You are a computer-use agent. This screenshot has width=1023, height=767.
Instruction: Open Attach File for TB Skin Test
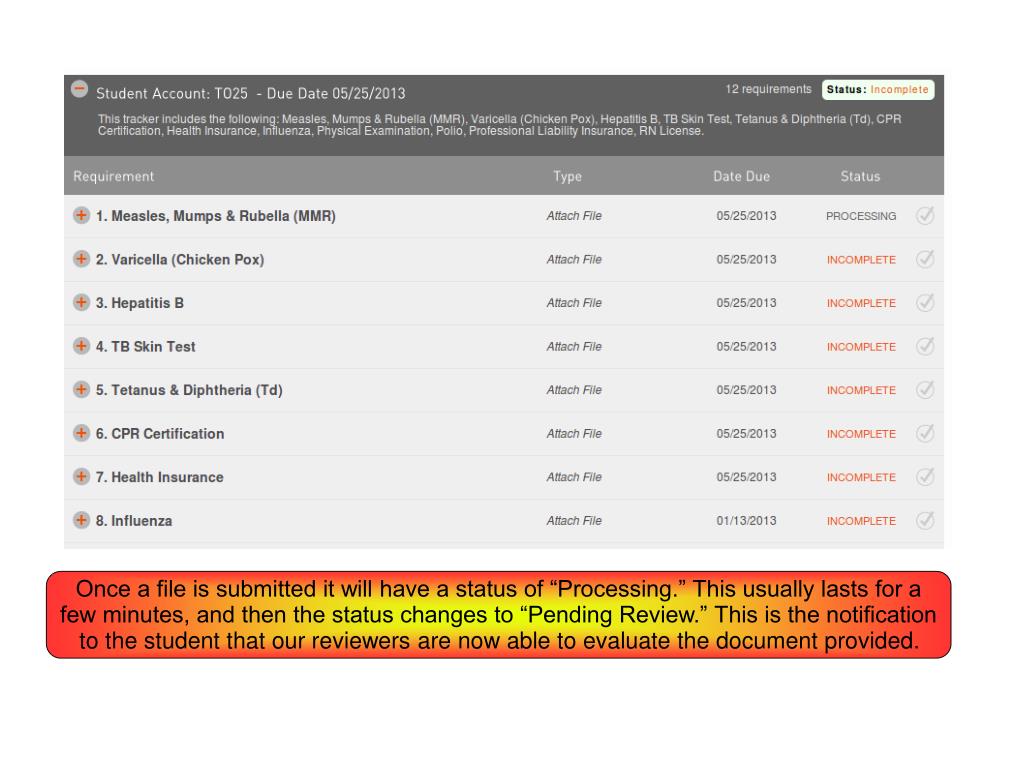[574, 347]
